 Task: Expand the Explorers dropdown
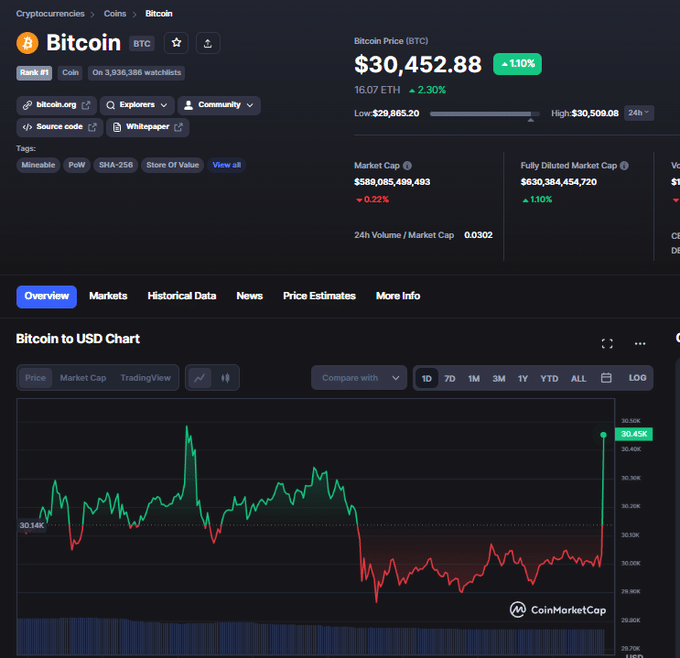[137, 105]
